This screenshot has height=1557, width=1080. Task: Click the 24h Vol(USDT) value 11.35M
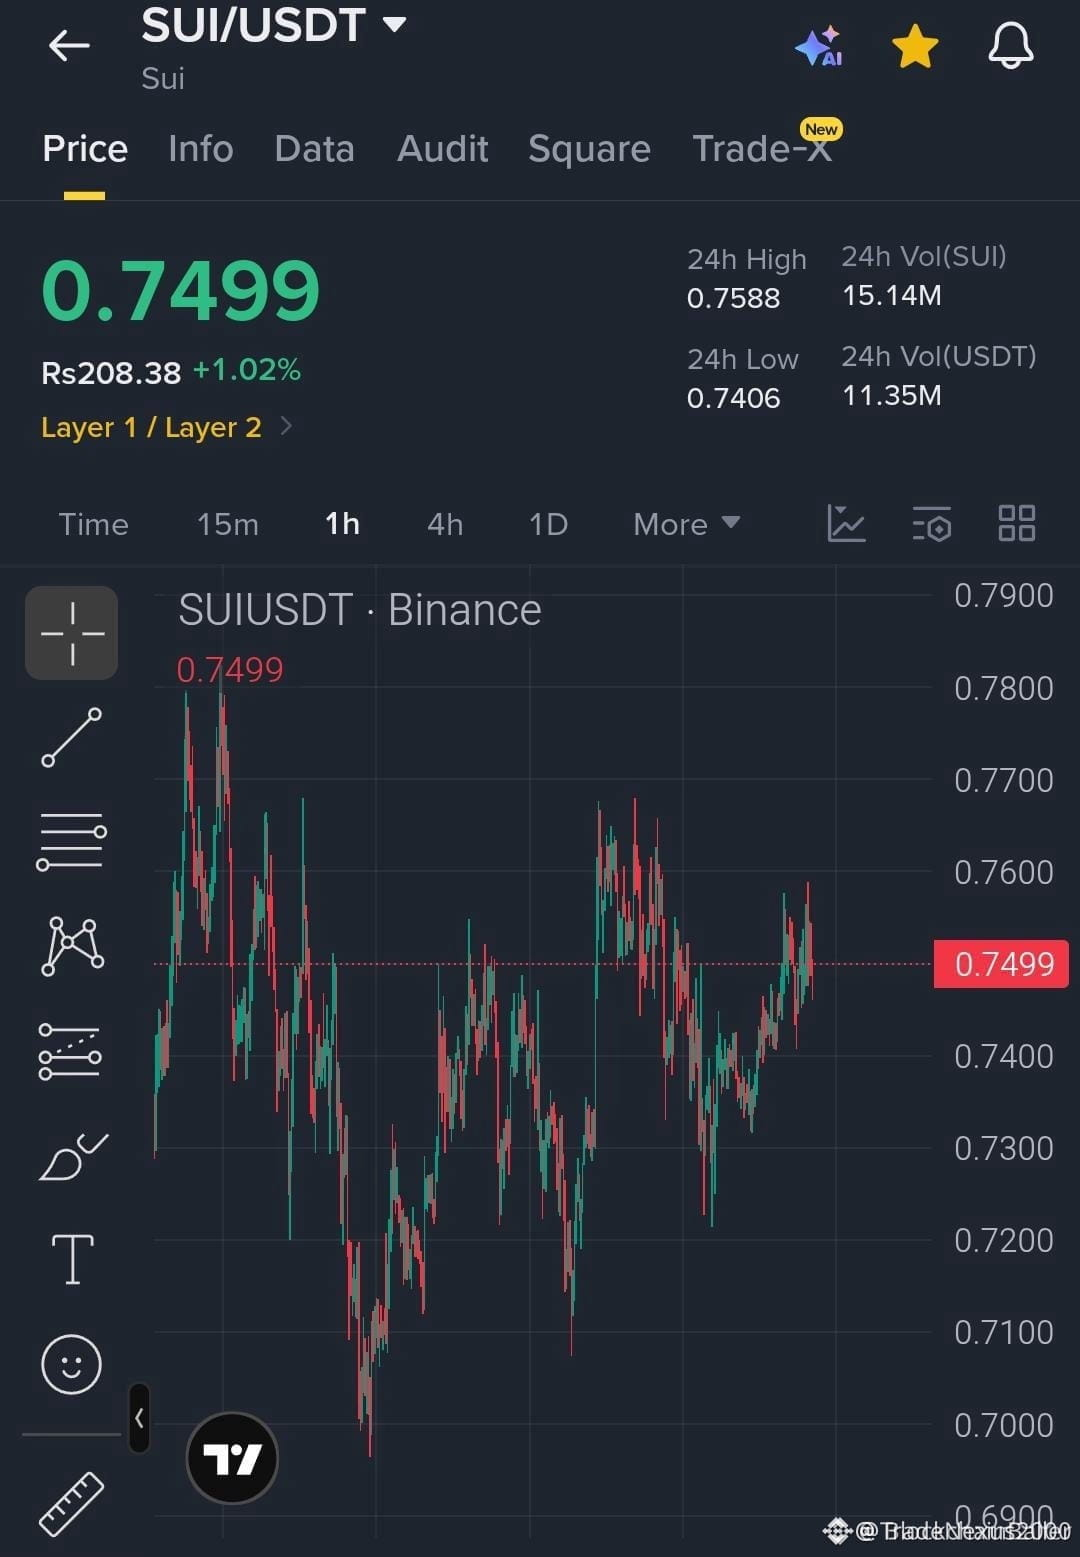pos(892,395)
